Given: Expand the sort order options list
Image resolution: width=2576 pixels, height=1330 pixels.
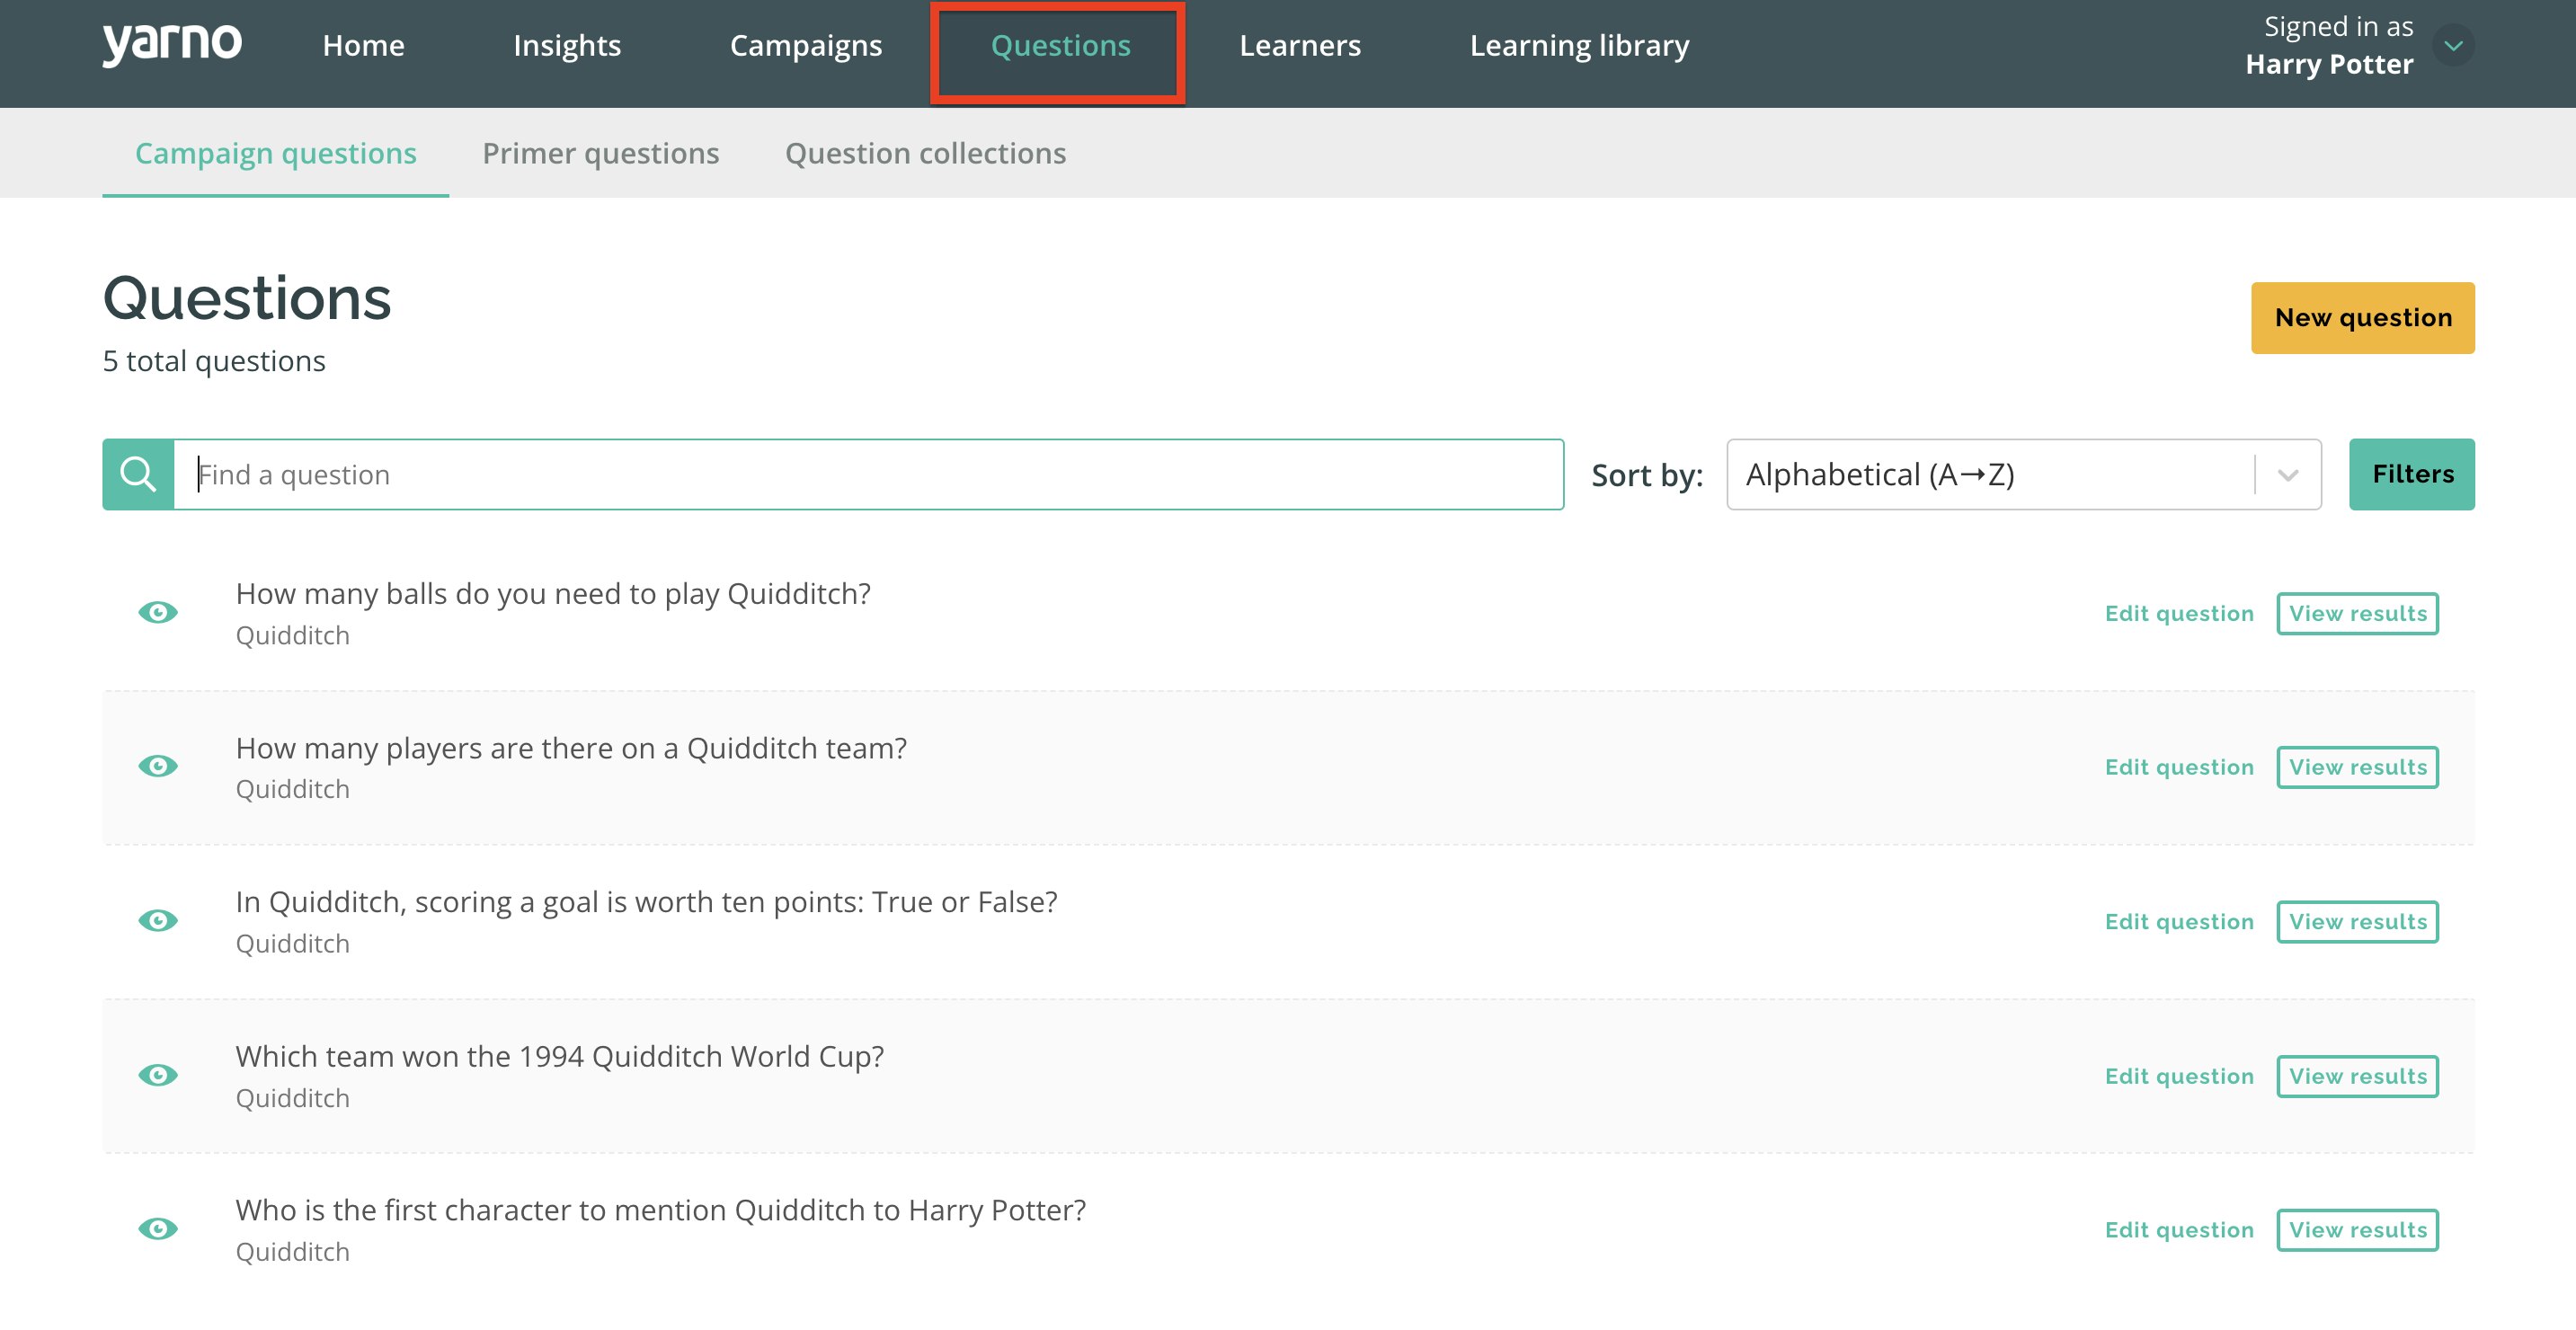Looking at the screenshot, I should (x=2288, y=473).
